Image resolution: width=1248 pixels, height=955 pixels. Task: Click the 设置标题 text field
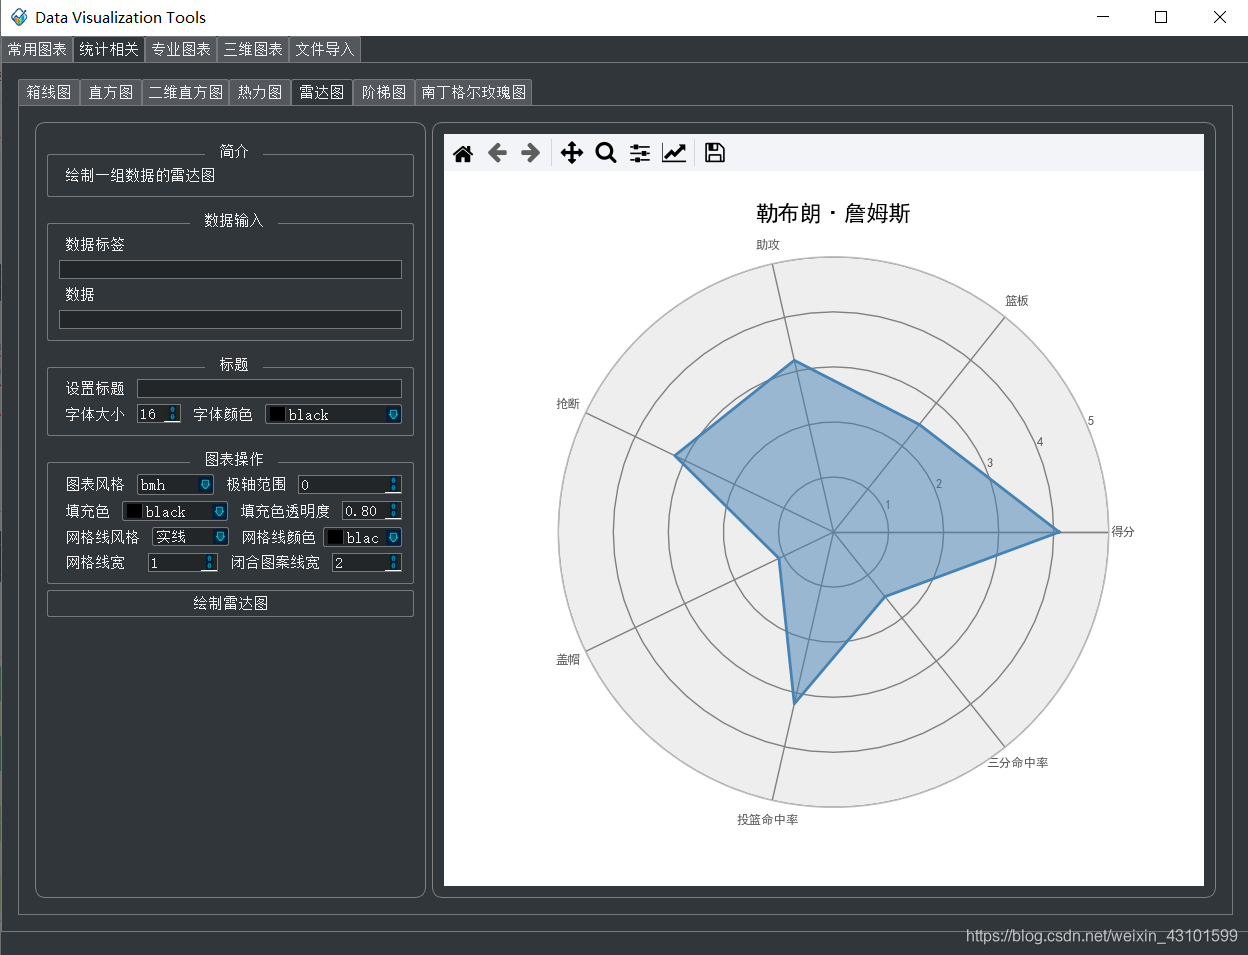[x=269, y=388]
